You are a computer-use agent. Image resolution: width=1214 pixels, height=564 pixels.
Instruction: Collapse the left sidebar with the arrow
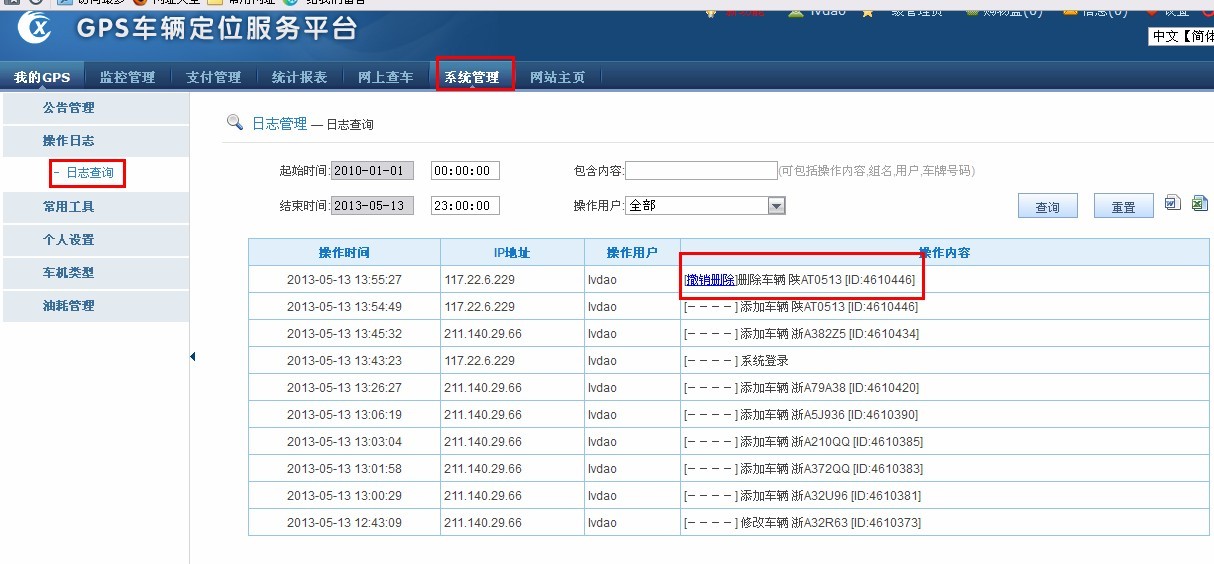192,357
